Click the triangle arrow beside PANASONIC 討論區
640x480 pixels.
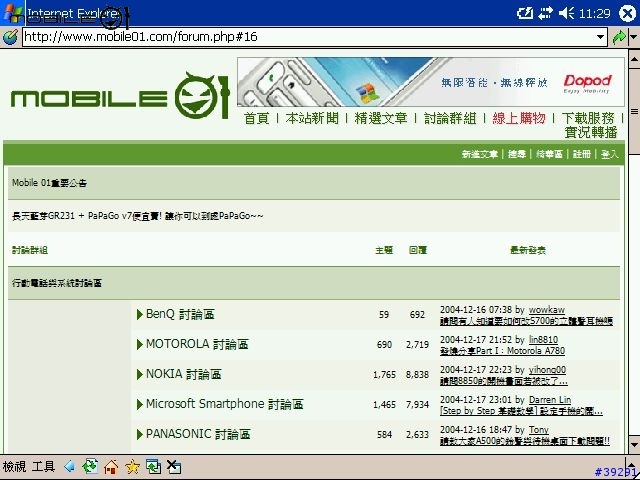tap(140, 434)
